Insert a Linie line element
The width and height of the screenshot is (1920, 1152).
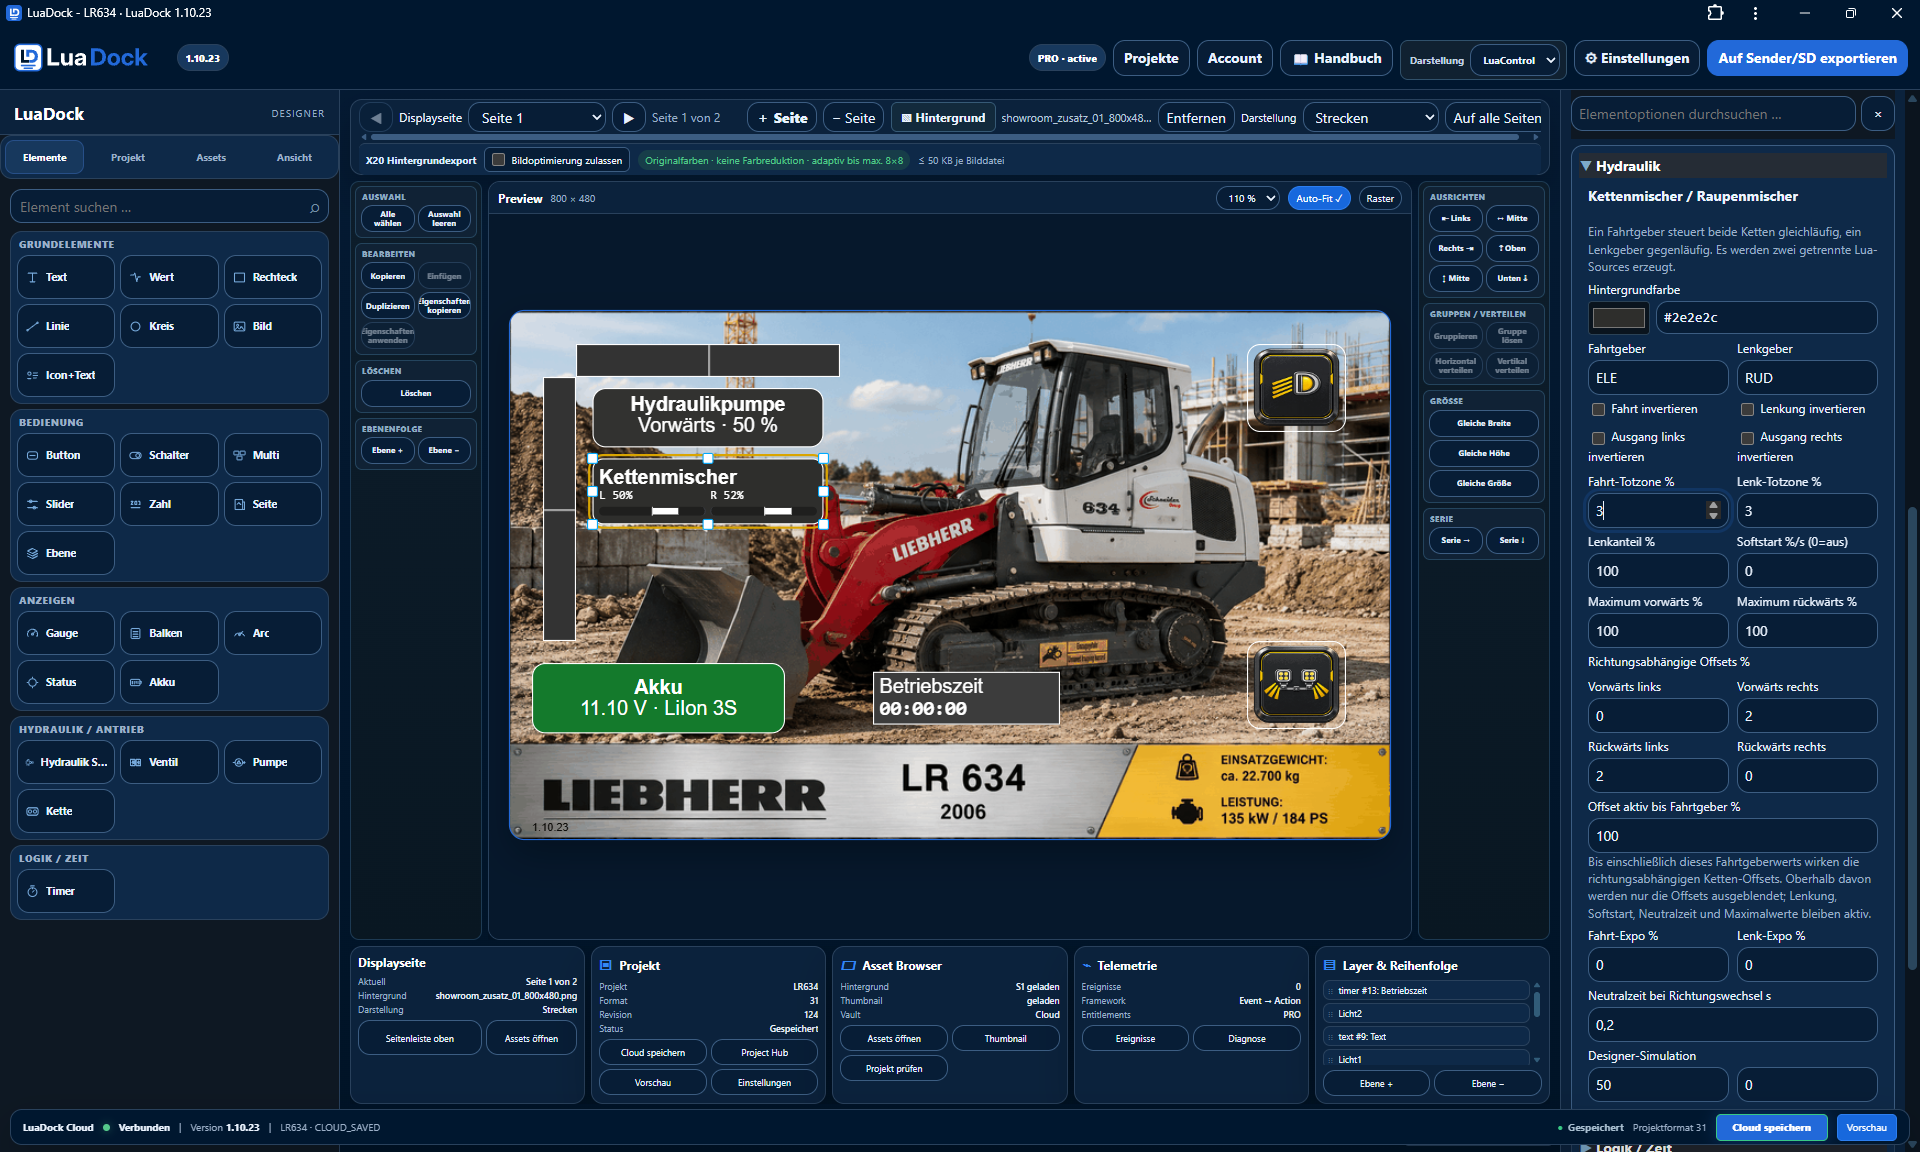coord(66,326)
